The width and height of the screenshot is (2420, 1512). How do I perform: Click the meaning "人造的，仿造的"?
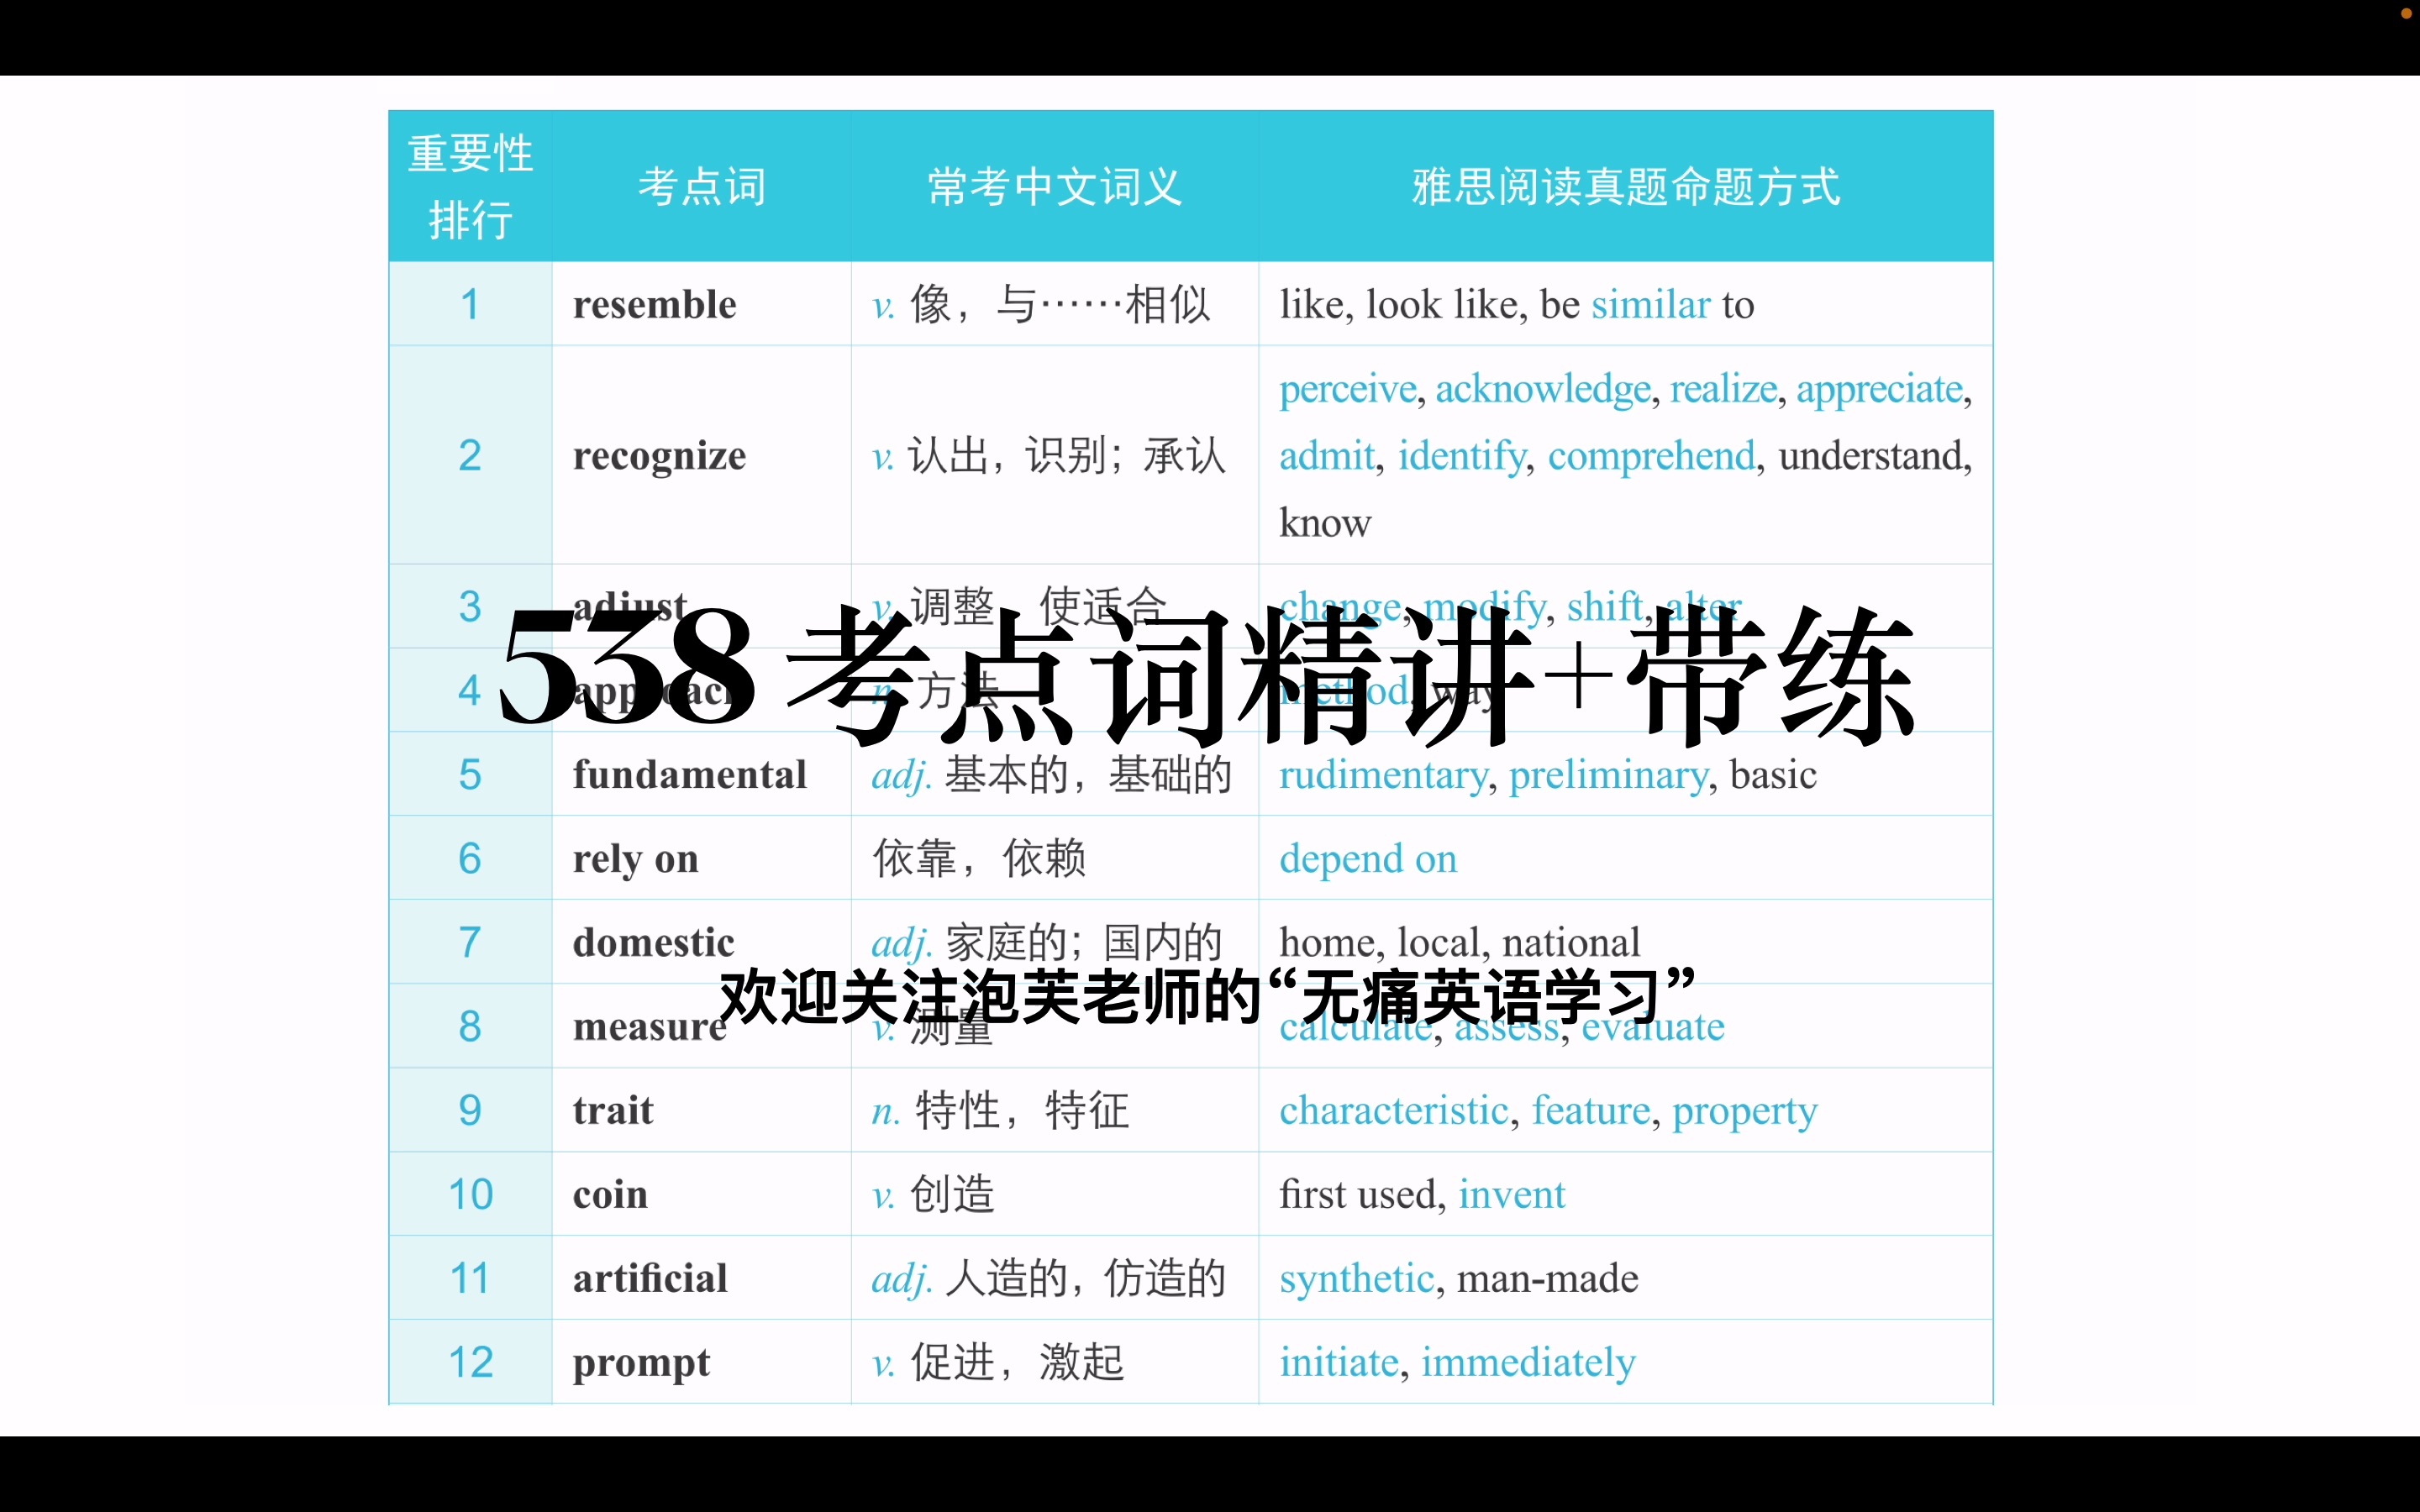click(1086, 1279)
